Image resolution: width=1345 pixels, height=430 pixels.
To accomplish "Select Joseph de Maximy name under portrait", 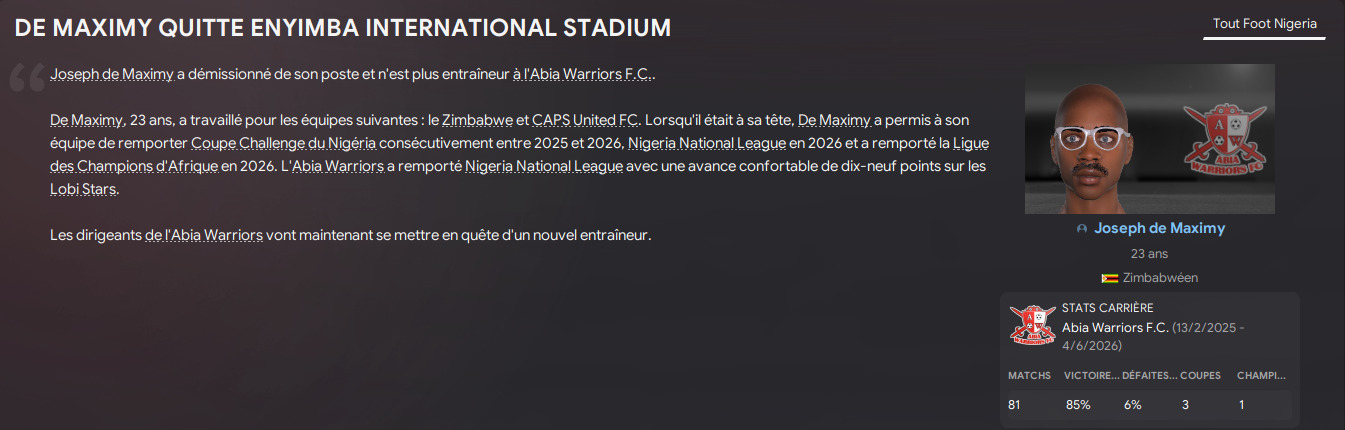I will [x=1158, y=229].
